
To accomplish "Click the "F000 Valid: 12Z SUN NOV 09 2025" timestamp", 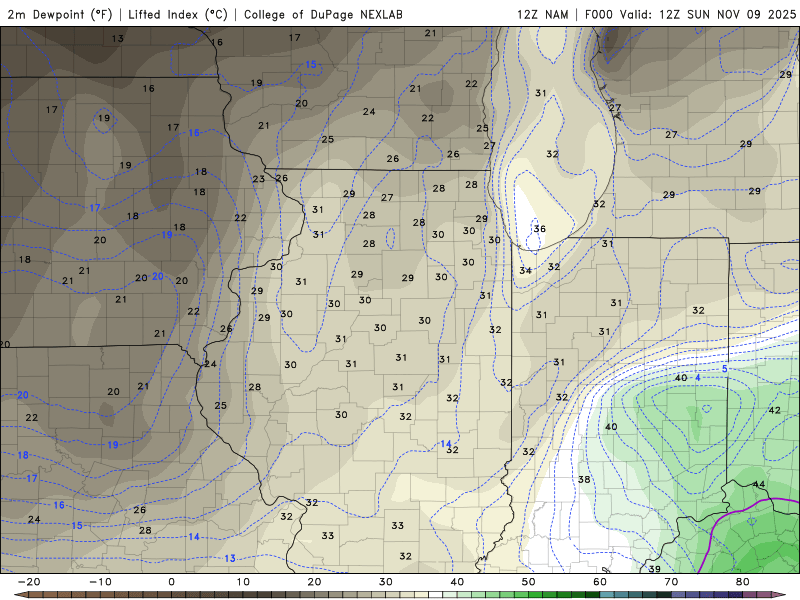I will tap(690, 14).
